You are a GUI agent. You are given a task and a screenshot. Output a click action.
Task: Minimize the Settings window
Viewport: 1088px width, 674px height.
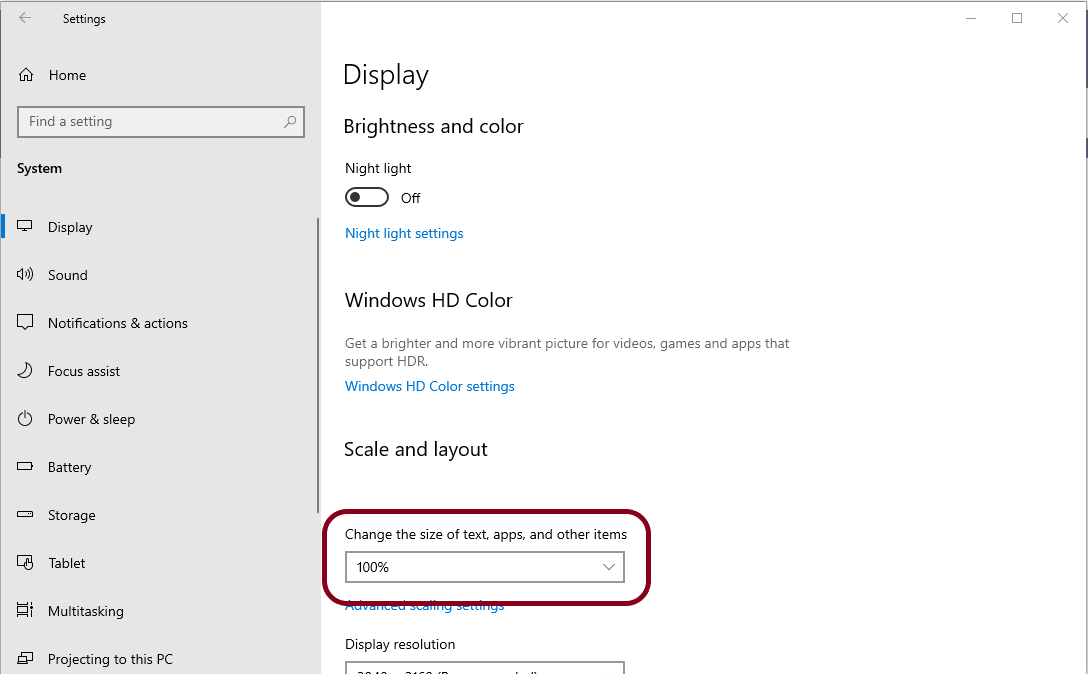tap(971, 18)
